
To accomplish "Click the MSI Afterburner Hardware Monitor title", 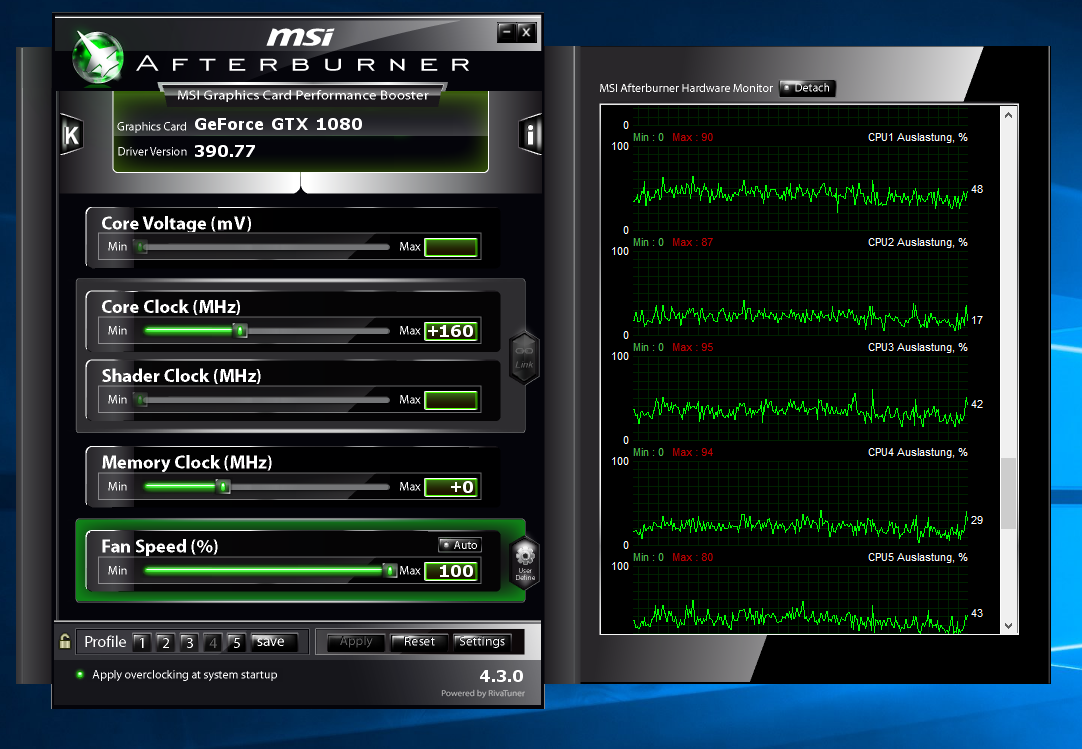I will click(686, 88).
